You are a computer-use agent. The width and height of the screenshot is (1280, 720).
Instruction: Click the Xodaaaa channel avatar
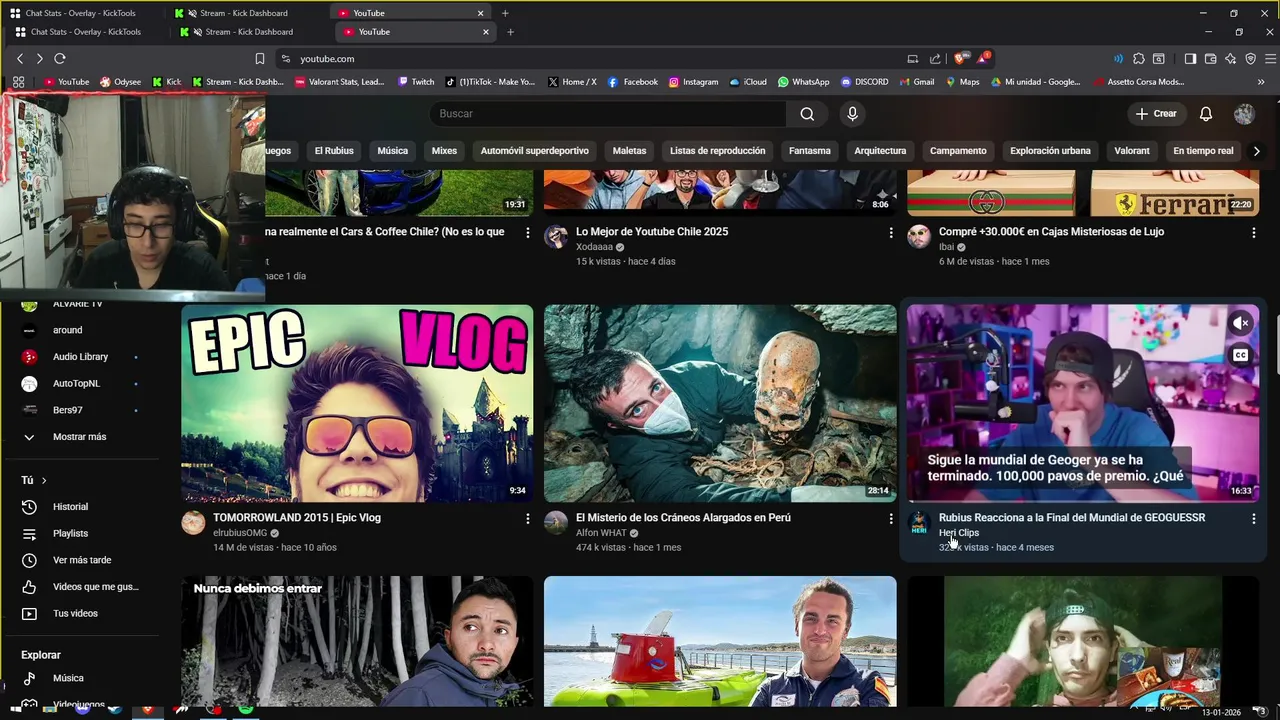[556, 237]
